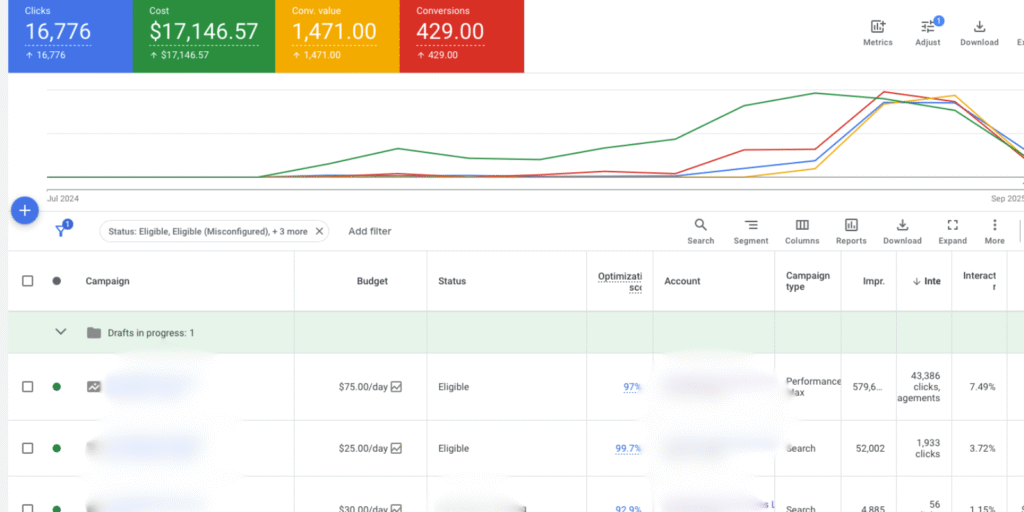The width and height of the screenshot is (1024, 512).
Task: Click the Campaign type column header
Action: [807, 281]
